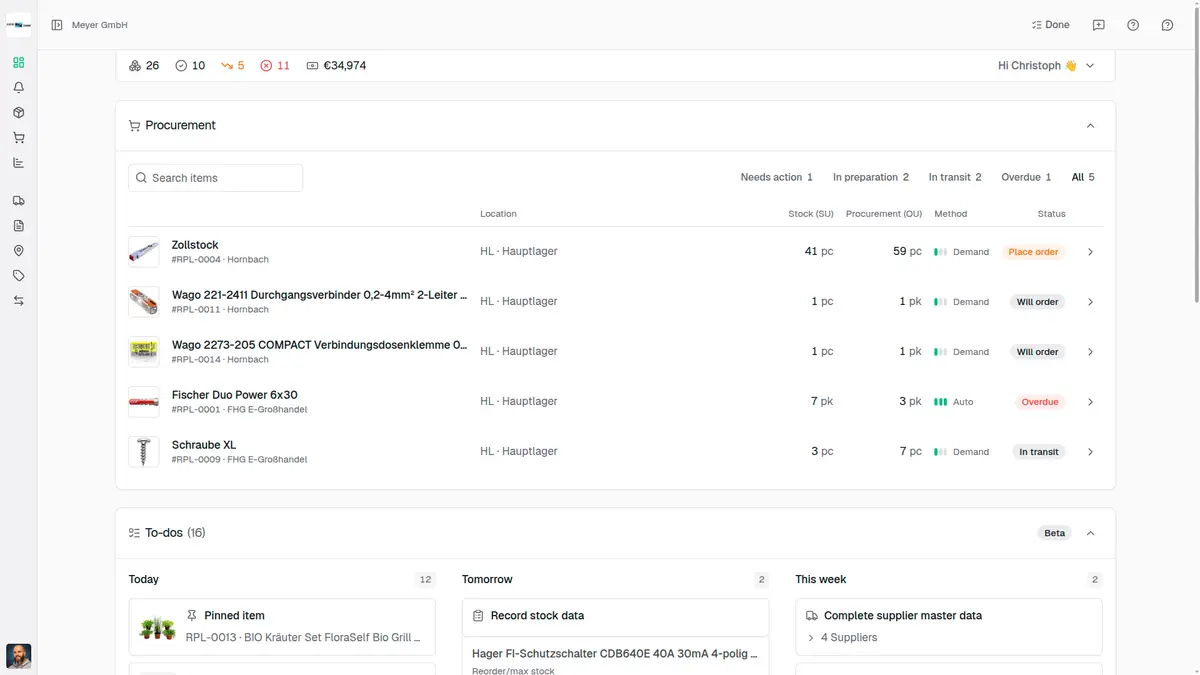This screenshot has height=675, width=1200.
Task: Open Zollstock row details chevron
Action: (1090, 252)
